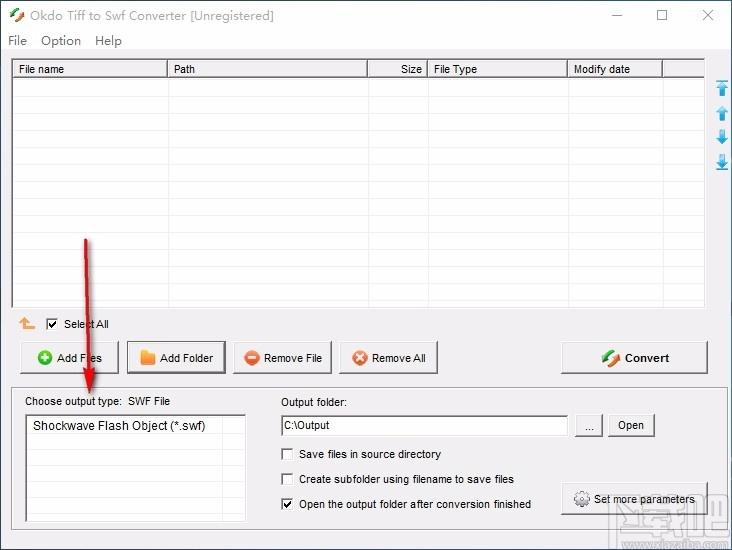732x550 pixels.
Task: Move selected file down one position
Action: pyautogui.click(x=722, y=137)
